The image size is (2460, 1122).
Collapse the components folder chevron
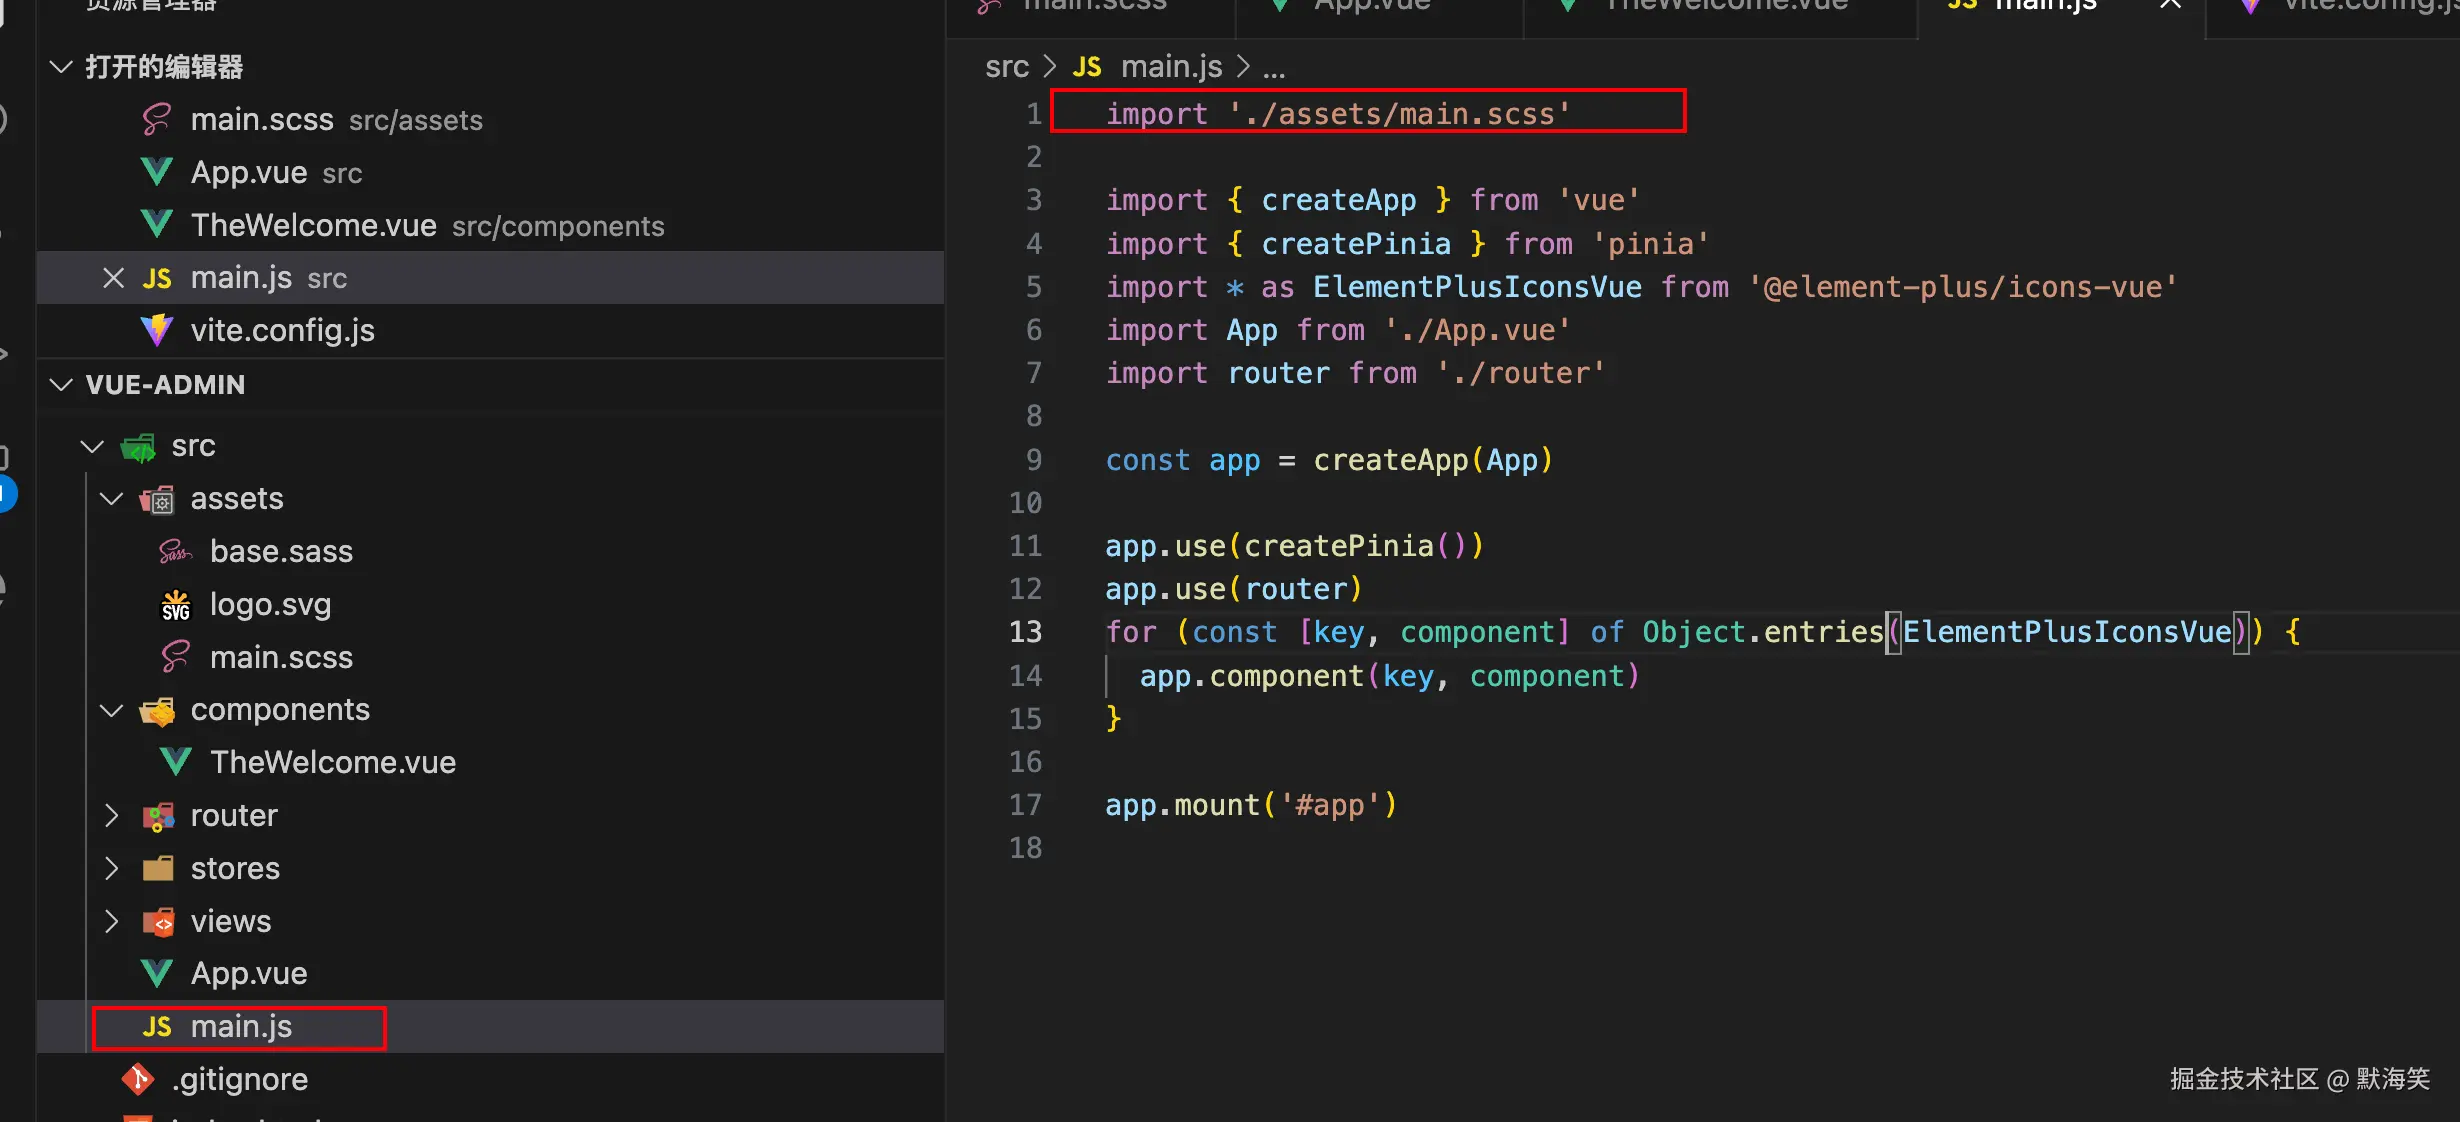pos(112,710)
